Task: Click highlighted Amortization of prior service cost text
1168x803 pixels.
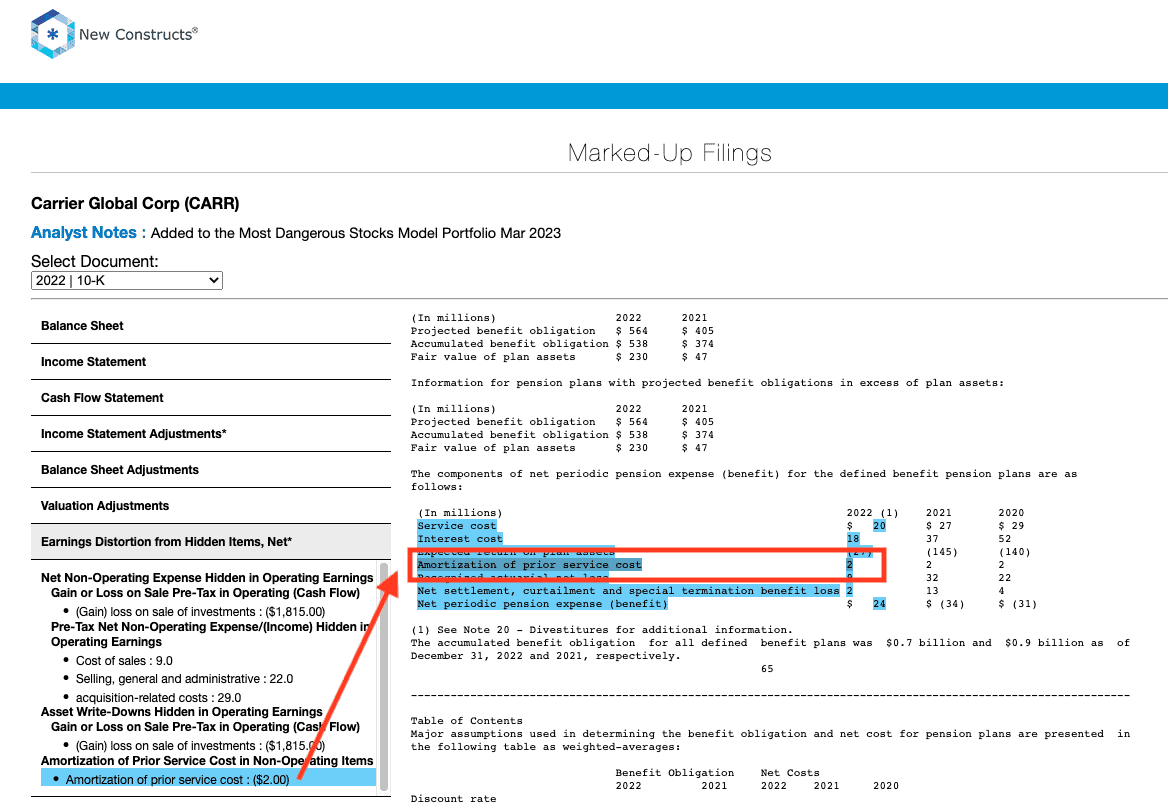Action: (529, 565)
